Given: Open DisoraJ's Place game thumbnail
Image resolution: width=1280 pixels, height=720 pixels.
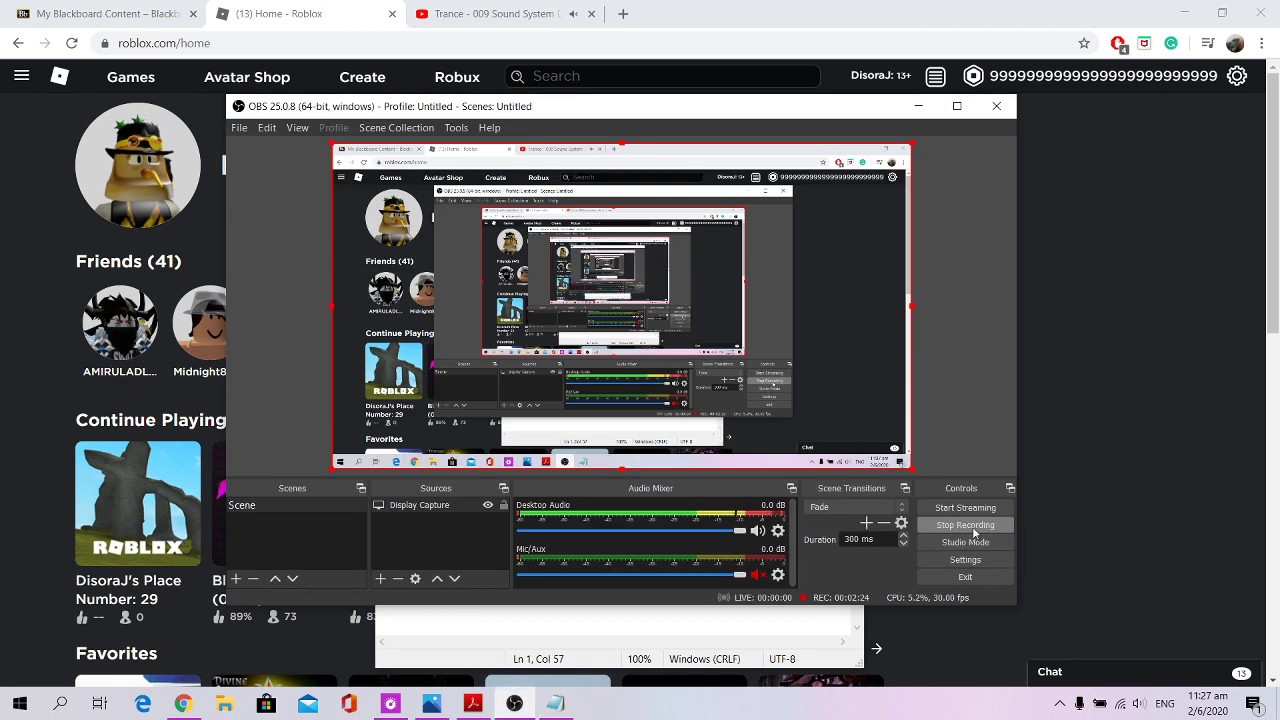Looking at the screenshot, I should point(138,503).
